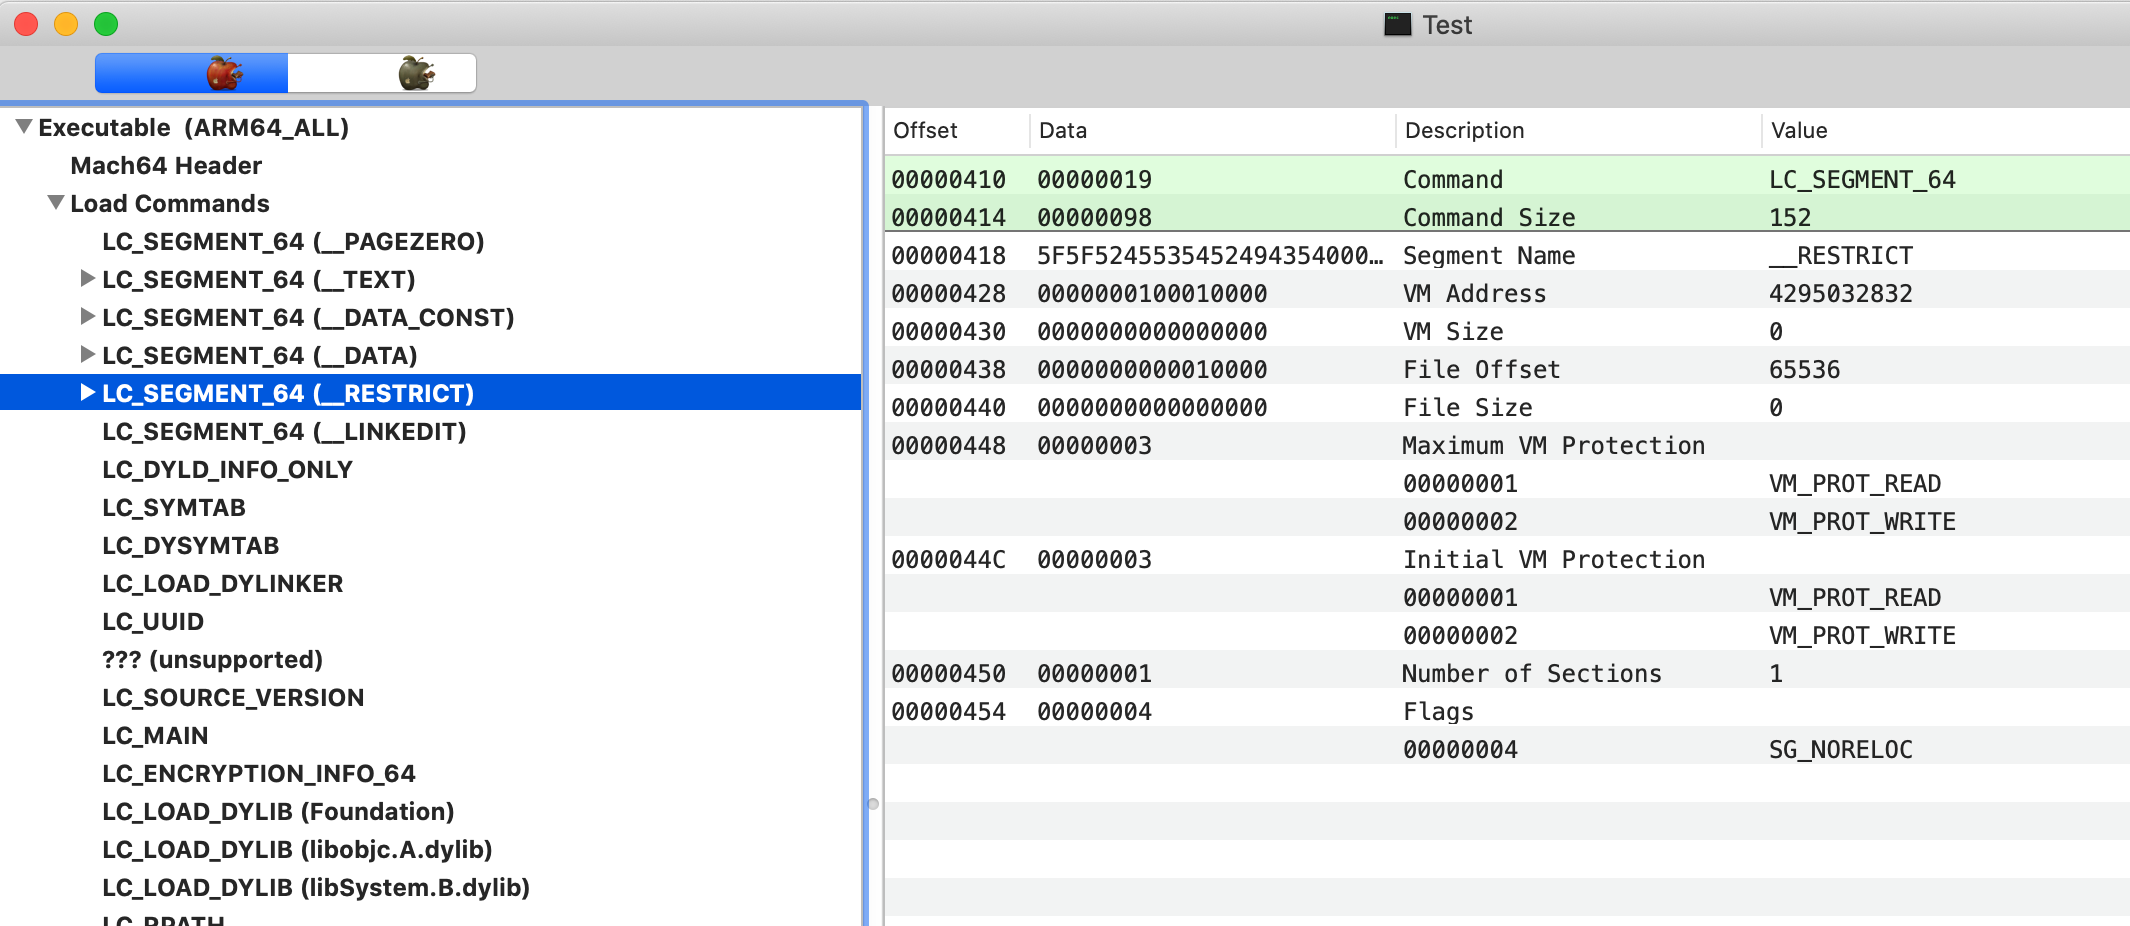Select LC_SOURCE_VERSION load command
This screenshot has height=926, width=2130.
pos(233,698)
